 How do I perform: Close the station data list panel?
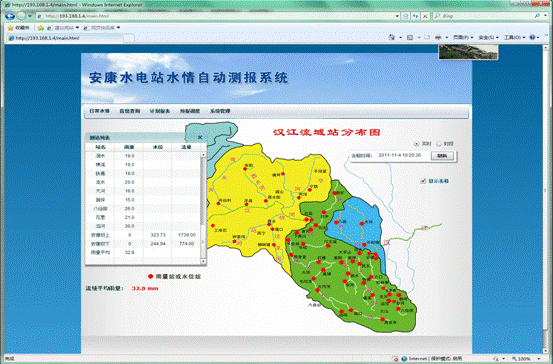point(200,137)
